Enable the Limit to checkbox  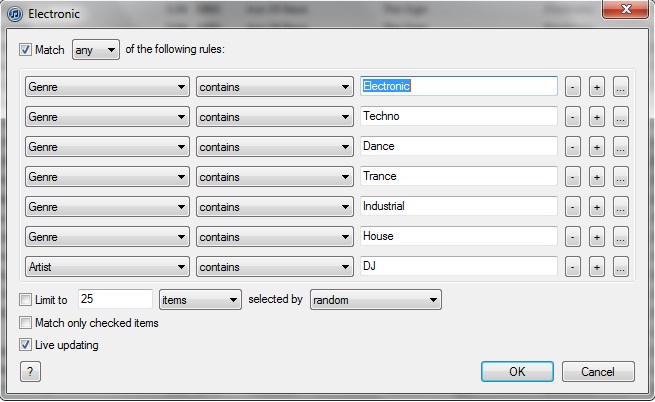[x=25, y=299]
